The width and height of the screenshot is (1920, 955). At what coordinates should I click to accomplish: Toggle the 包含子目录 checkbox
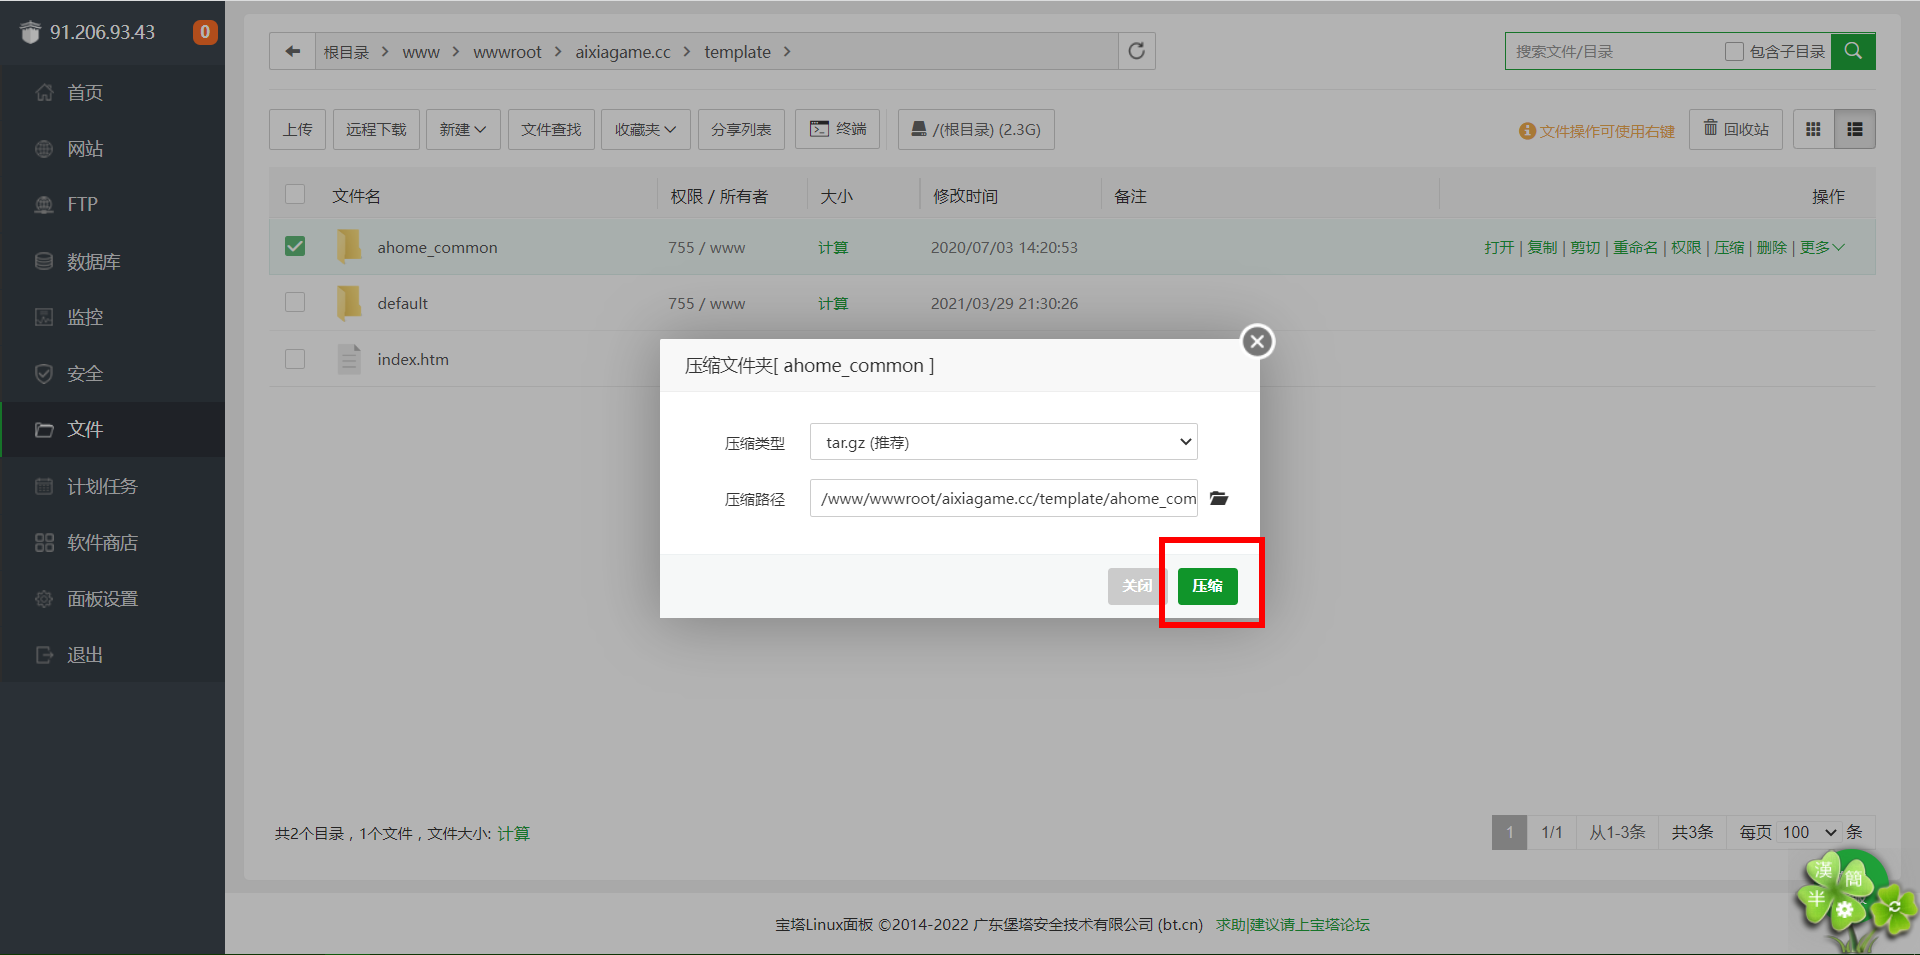tap(1734, 51)
